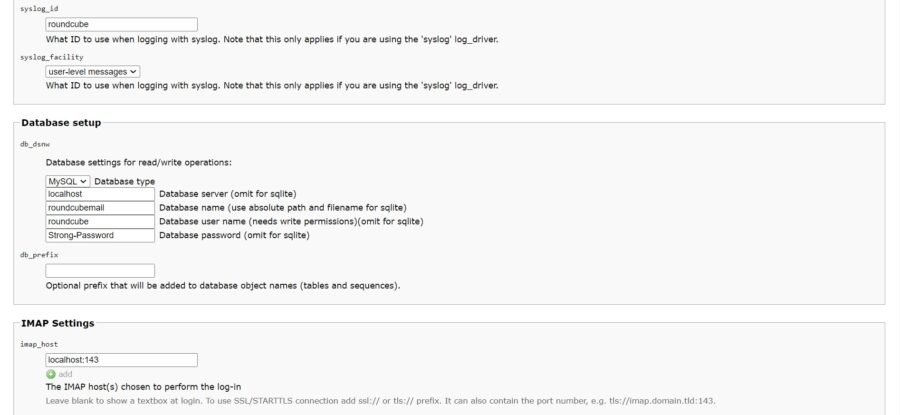Click the green plus icon below imap_host
This screenshot has width=900, height=415.
click(x=51, y=374)
